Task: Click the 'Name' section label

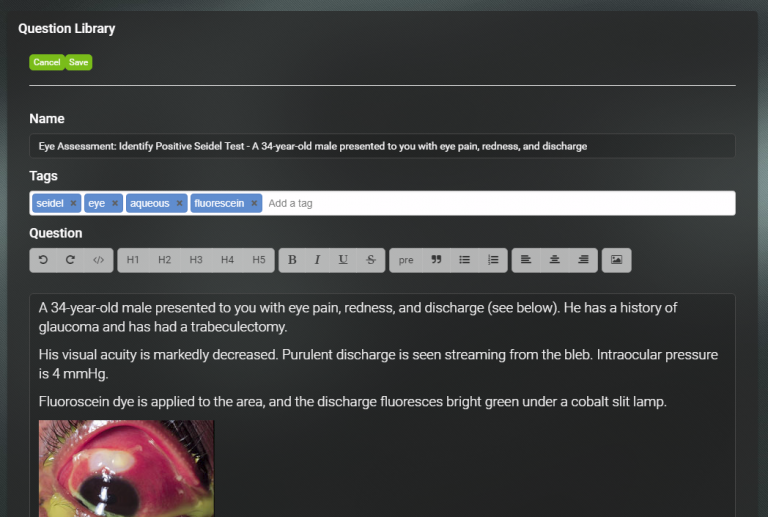Action: click(47, 118)
